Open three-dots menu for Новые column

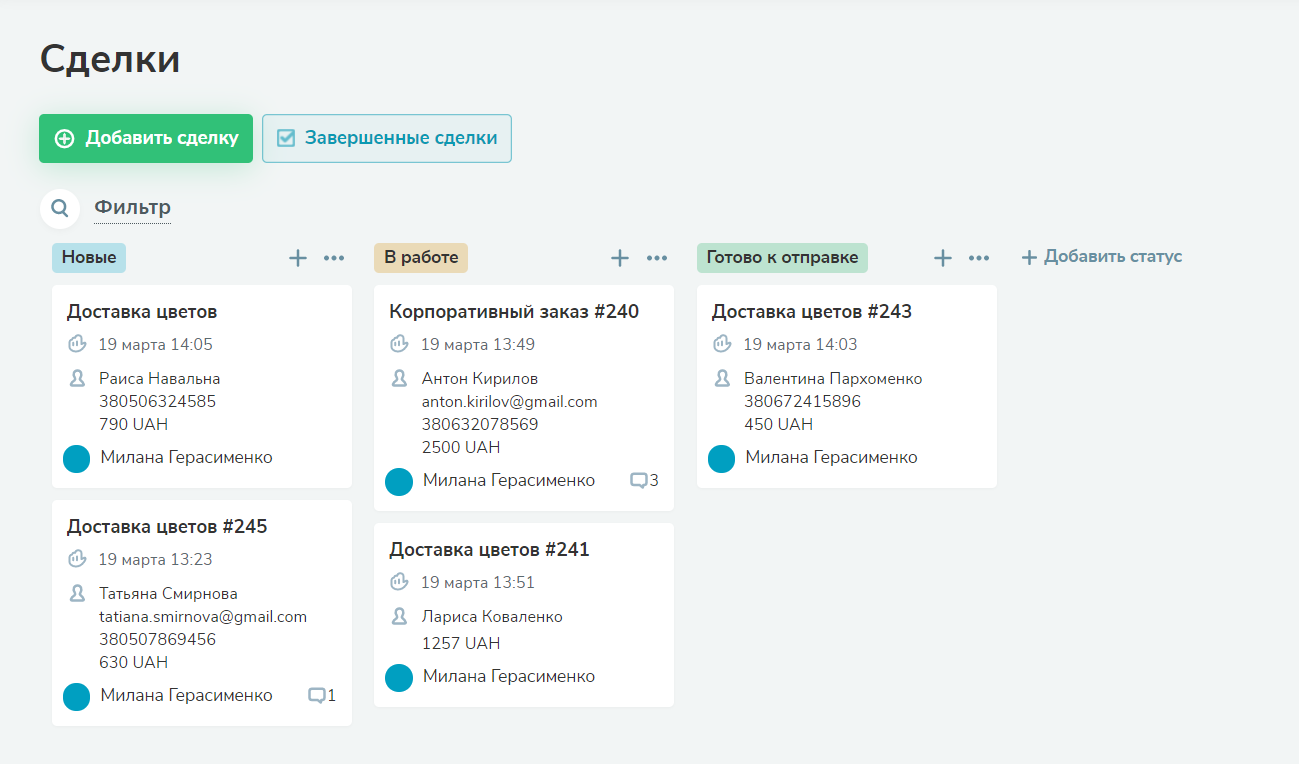[x=334, y=258]
